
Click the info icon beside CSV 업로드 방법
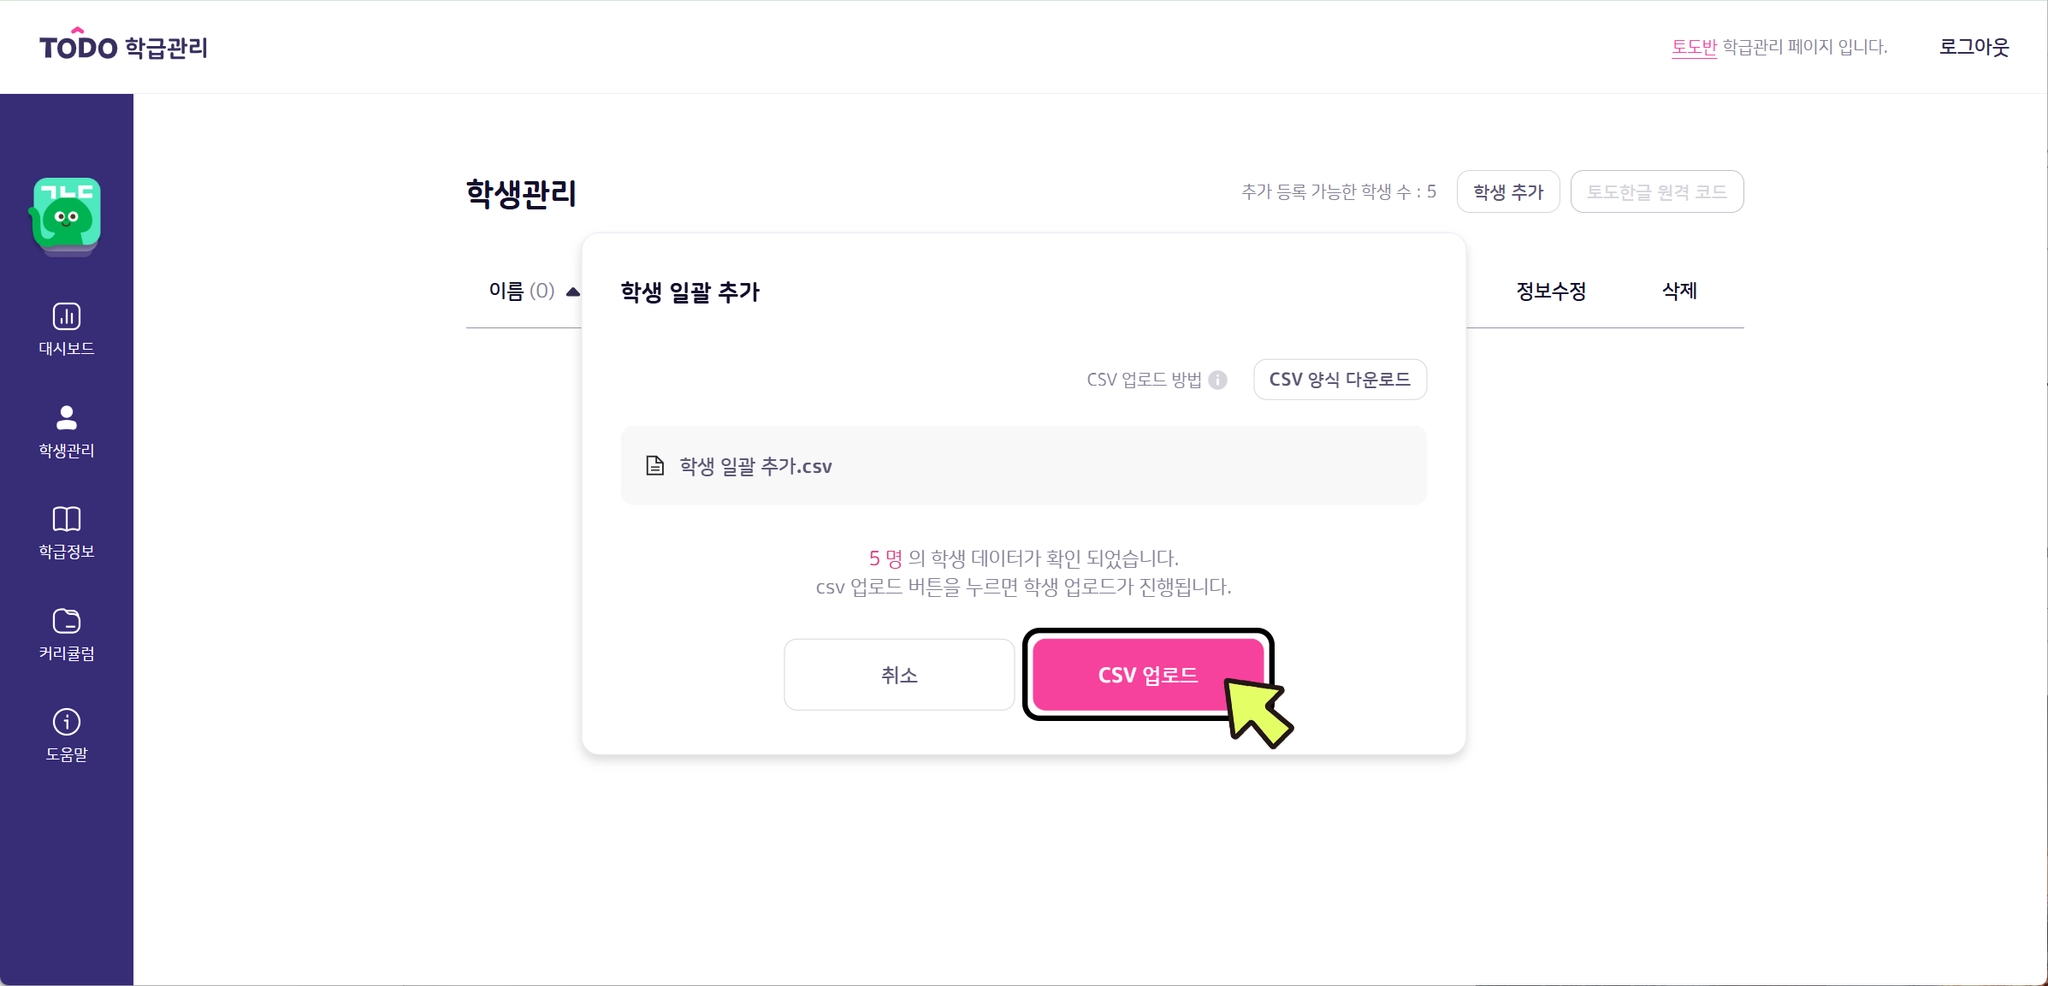(x=1217, y=380)
